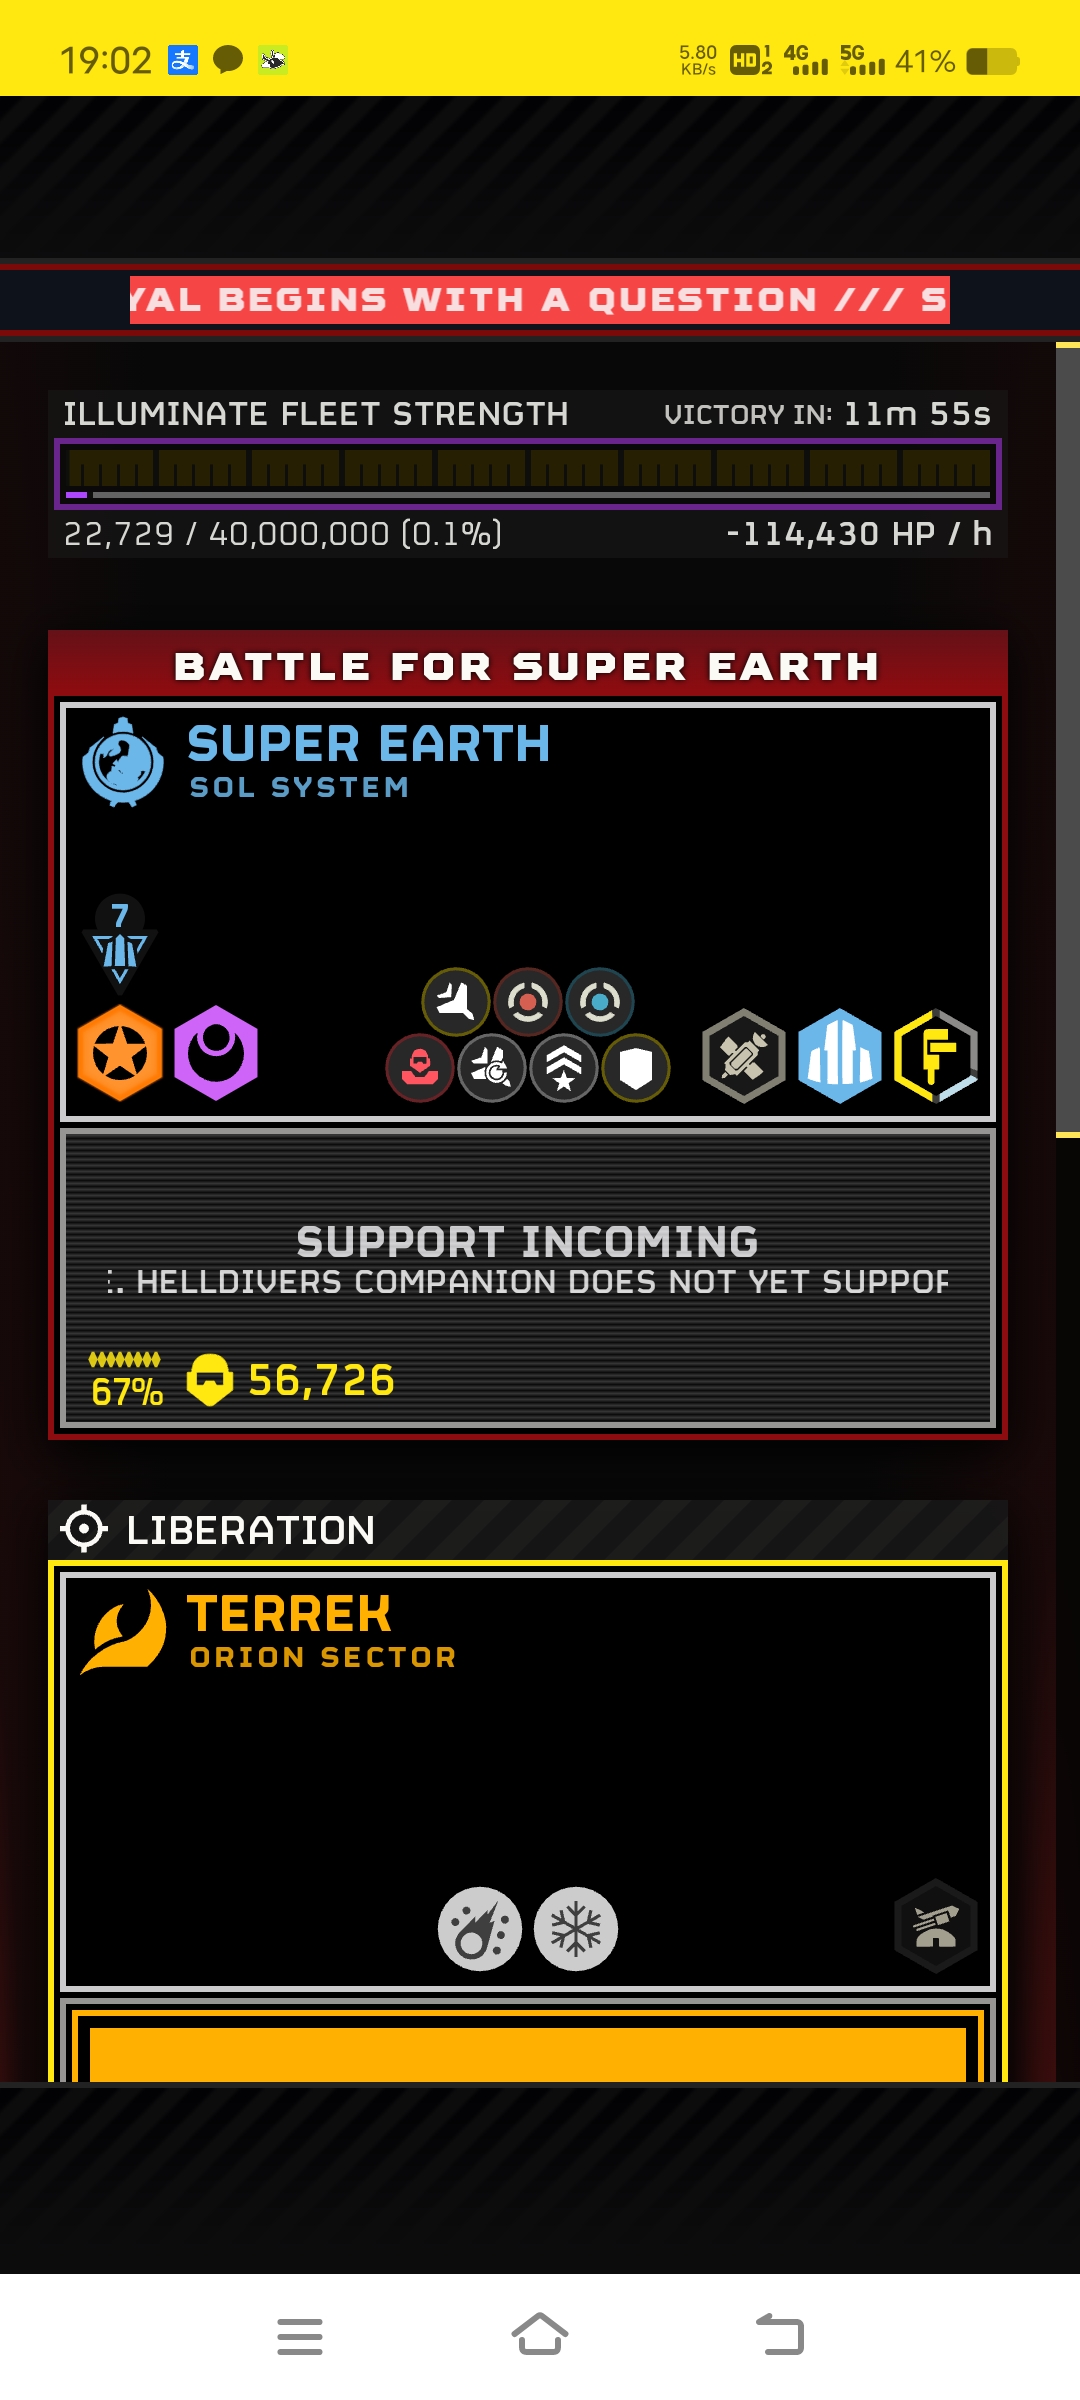
Task: Tap the yellow pipe wrench hexagon icon
Action: (x=936, y=1056)
